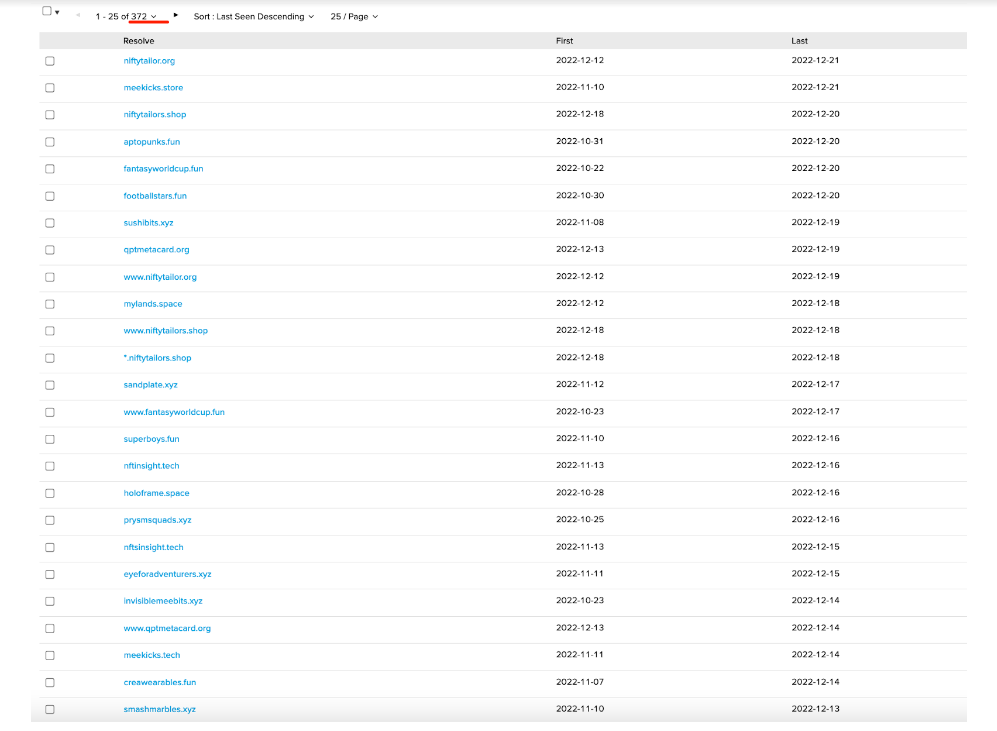Click the prysmsquads.xyz link
The image size is (997, 731).
tap(157, 520)
